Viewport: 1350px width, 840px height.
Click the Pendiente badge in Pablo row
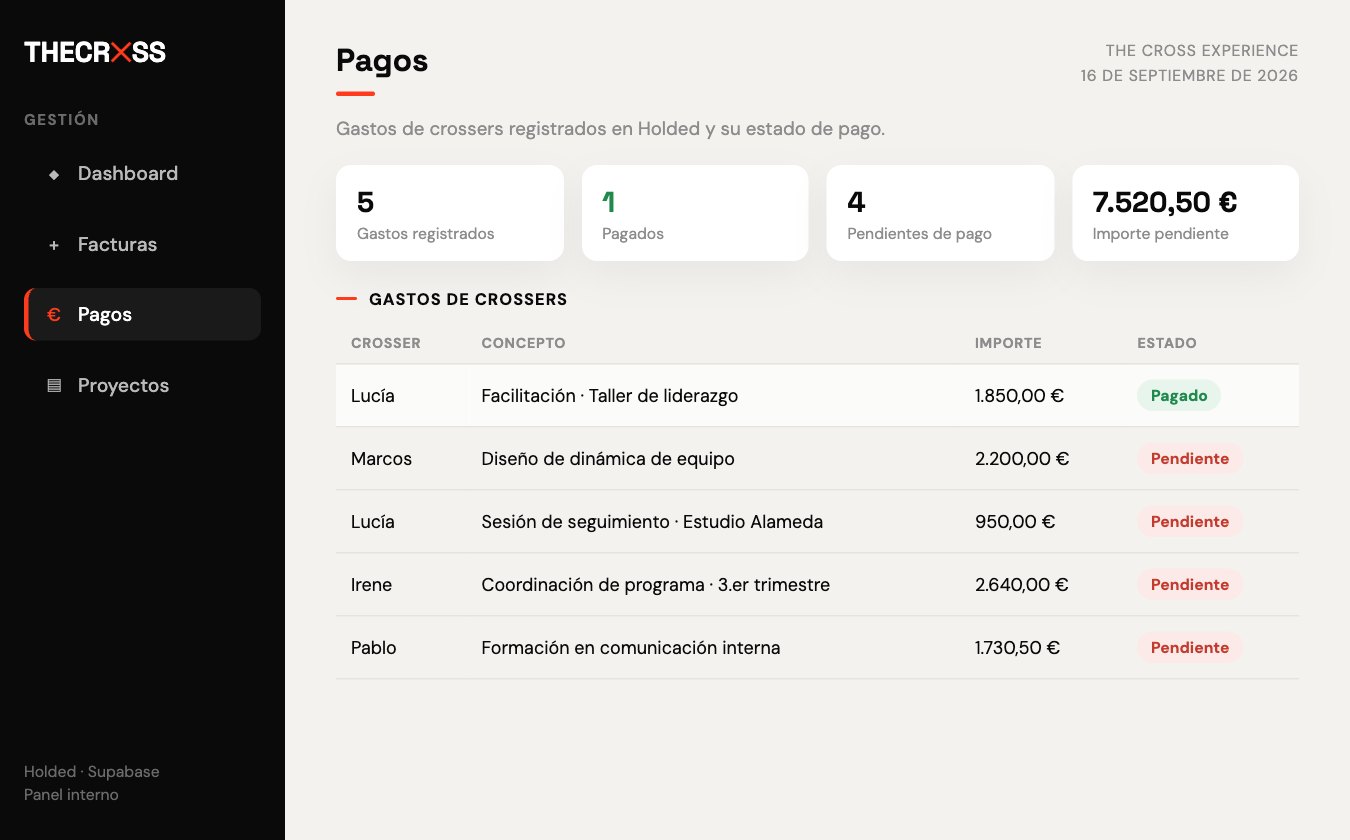(1190, 648)
